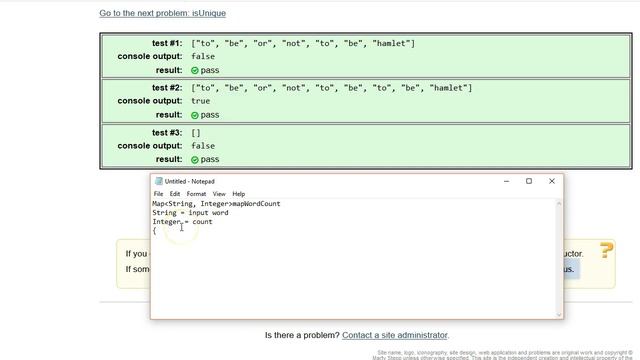Click test #3 empty array text
The width and height of the screenshot is (640, 360).
tap(196, 133)
